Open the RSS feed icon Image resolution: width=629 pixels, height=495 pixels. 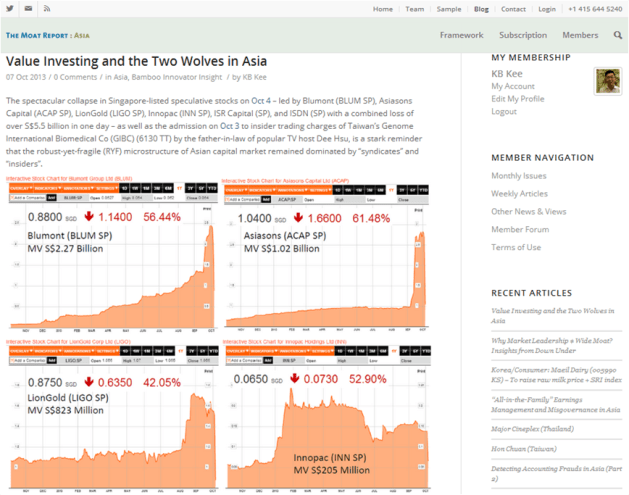pos(47,8)
